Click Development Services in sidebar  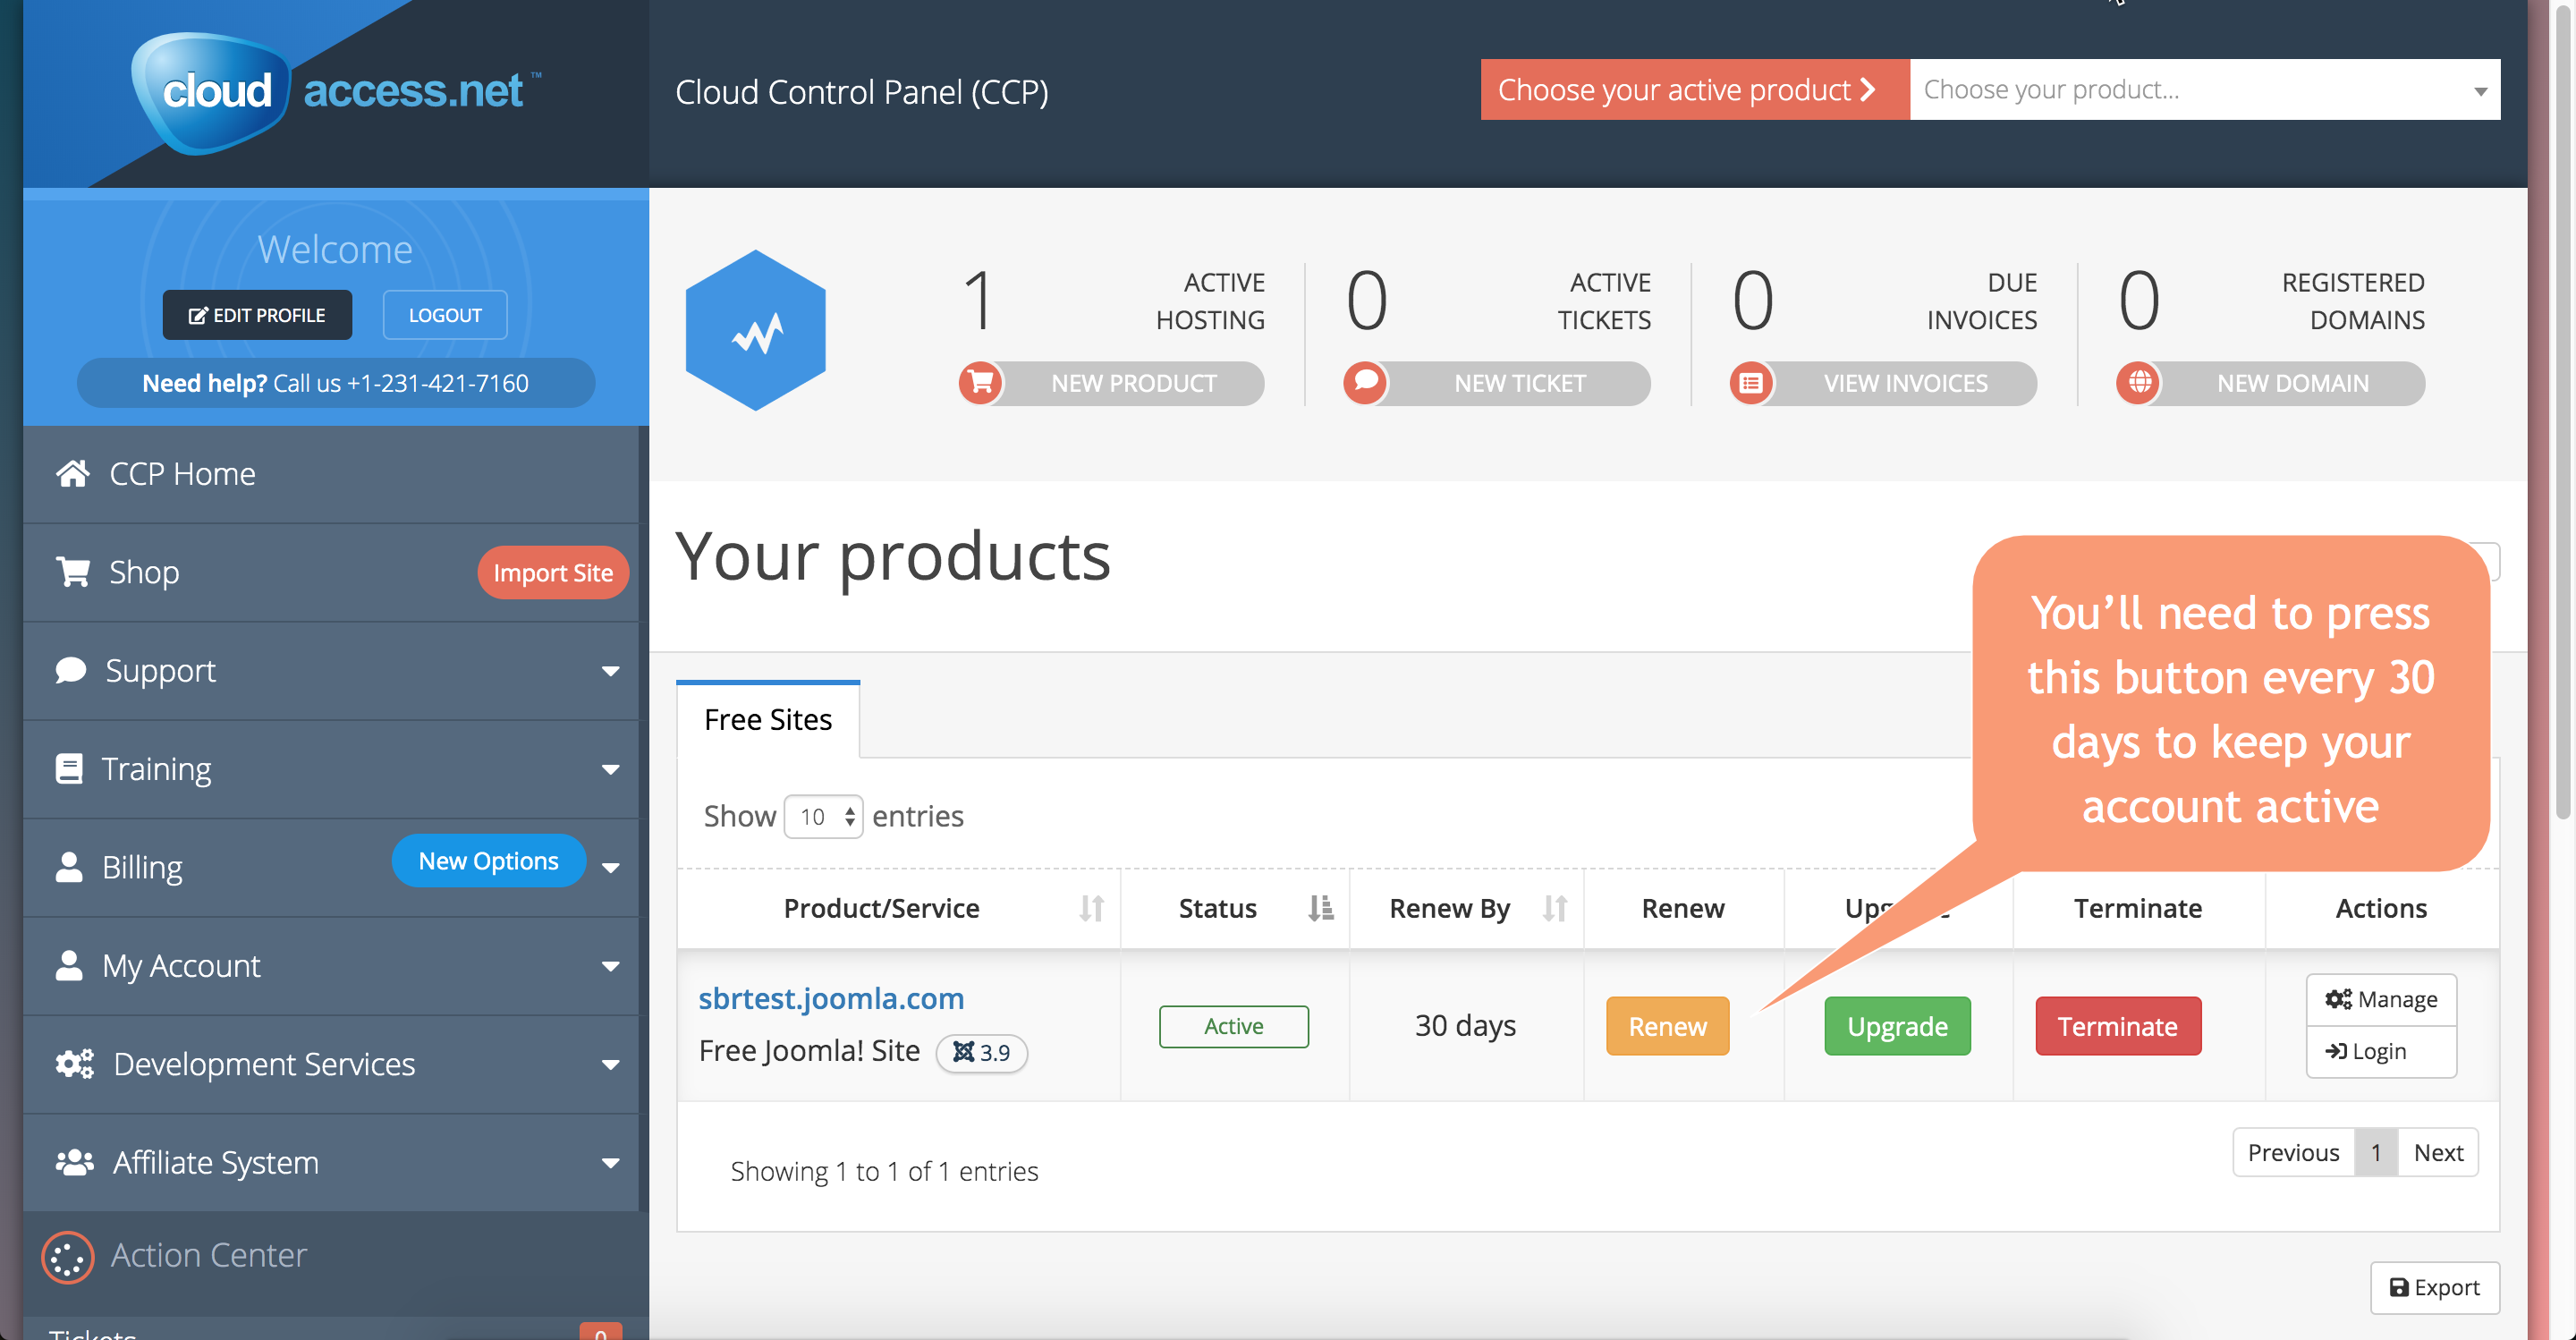click(264, 1065)
